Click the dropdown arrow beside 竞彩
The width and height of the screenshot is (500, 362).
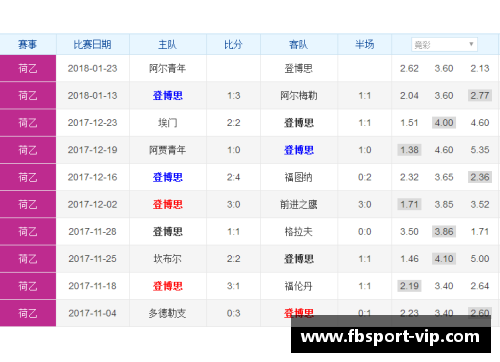471,44
